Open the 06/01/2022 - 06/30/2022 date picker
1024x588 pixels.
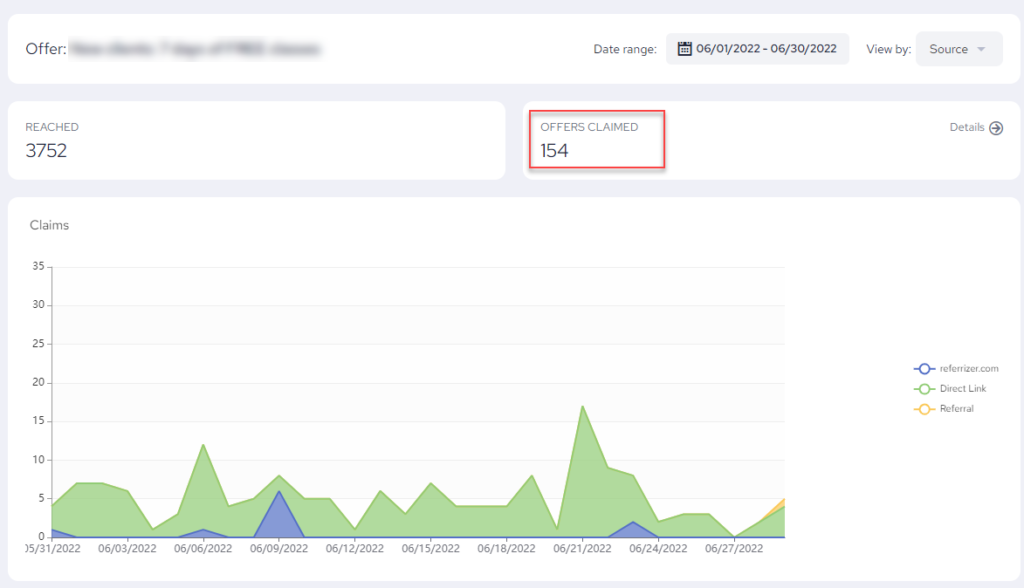tap(766, 49)
